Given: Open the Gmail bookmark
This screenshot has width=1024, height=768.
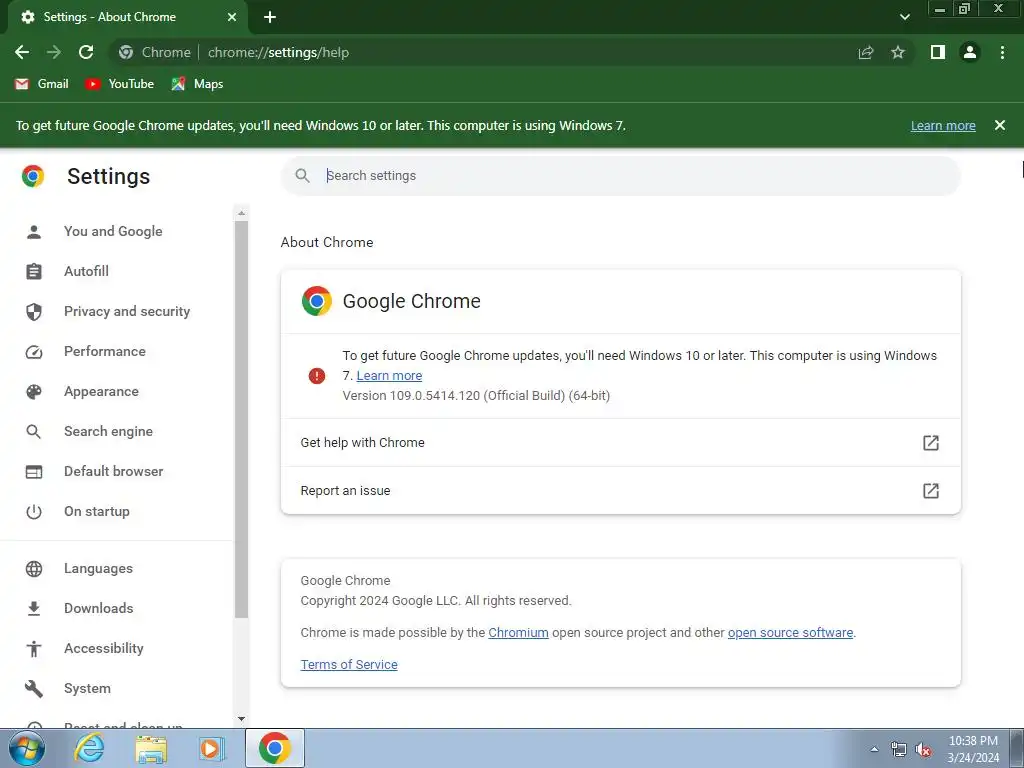Looking at the screenshot, I should pyautogui.click(x=42, y=84).
